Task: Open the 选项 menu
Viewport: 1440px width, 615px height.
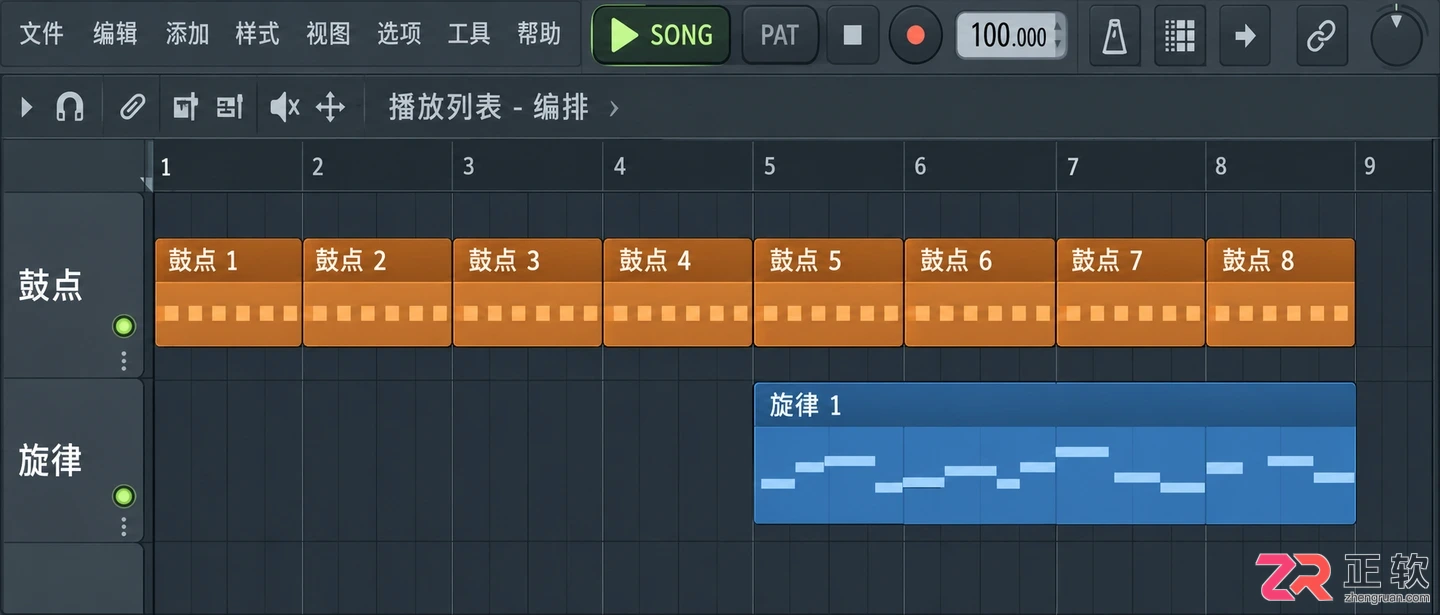Action: coord(399,34)
